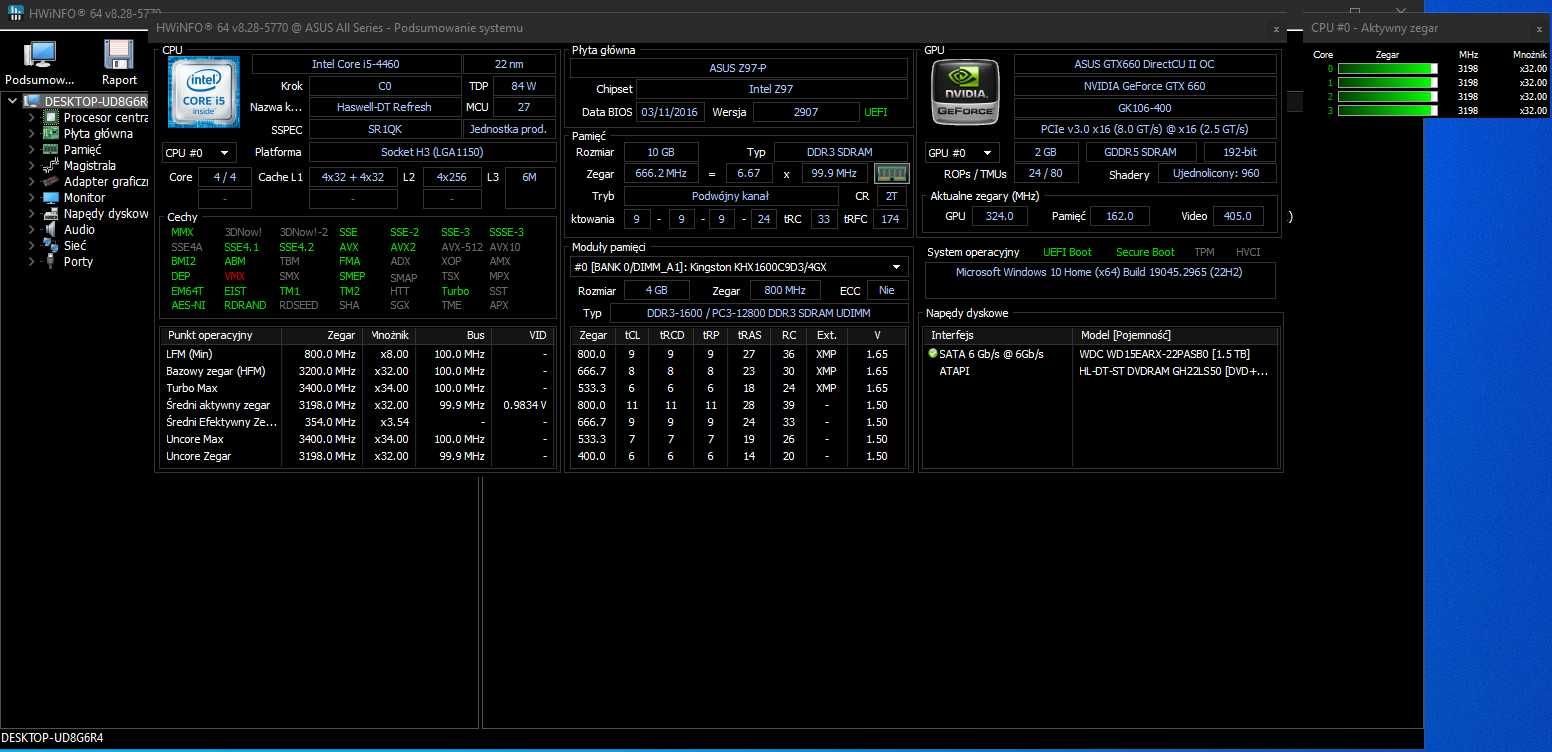Image resolution: width=1552 pixels, height=752 pixels.
Task: Select the Porty USB plug icon
Action: [x=51, y=261]
